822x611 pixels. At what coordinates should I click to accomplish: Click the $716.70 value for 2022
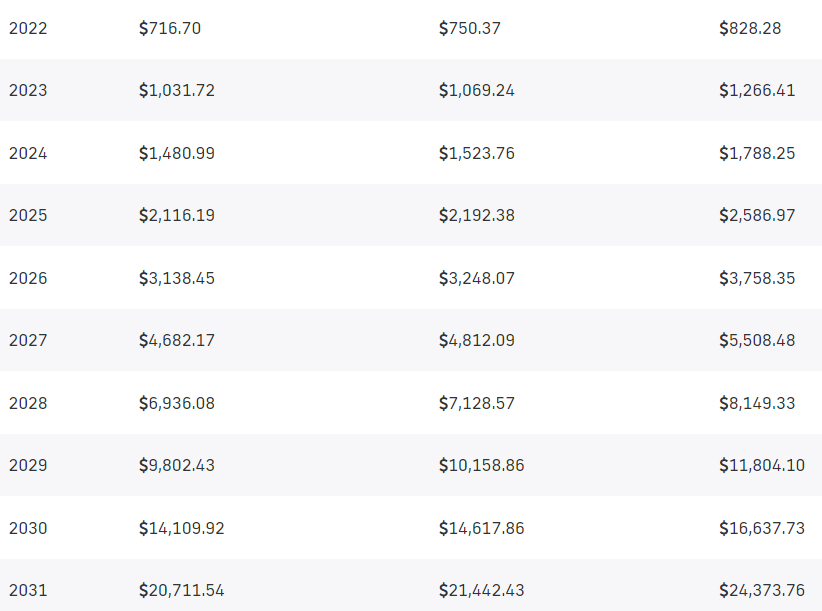[x=170, y=28]
